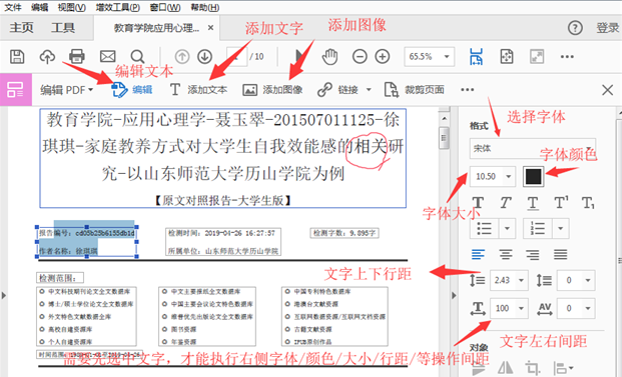The width and height of the screenshot is (622, 377).
Task: Click Add Image (添加图像) tool
Action: [273, 90]
